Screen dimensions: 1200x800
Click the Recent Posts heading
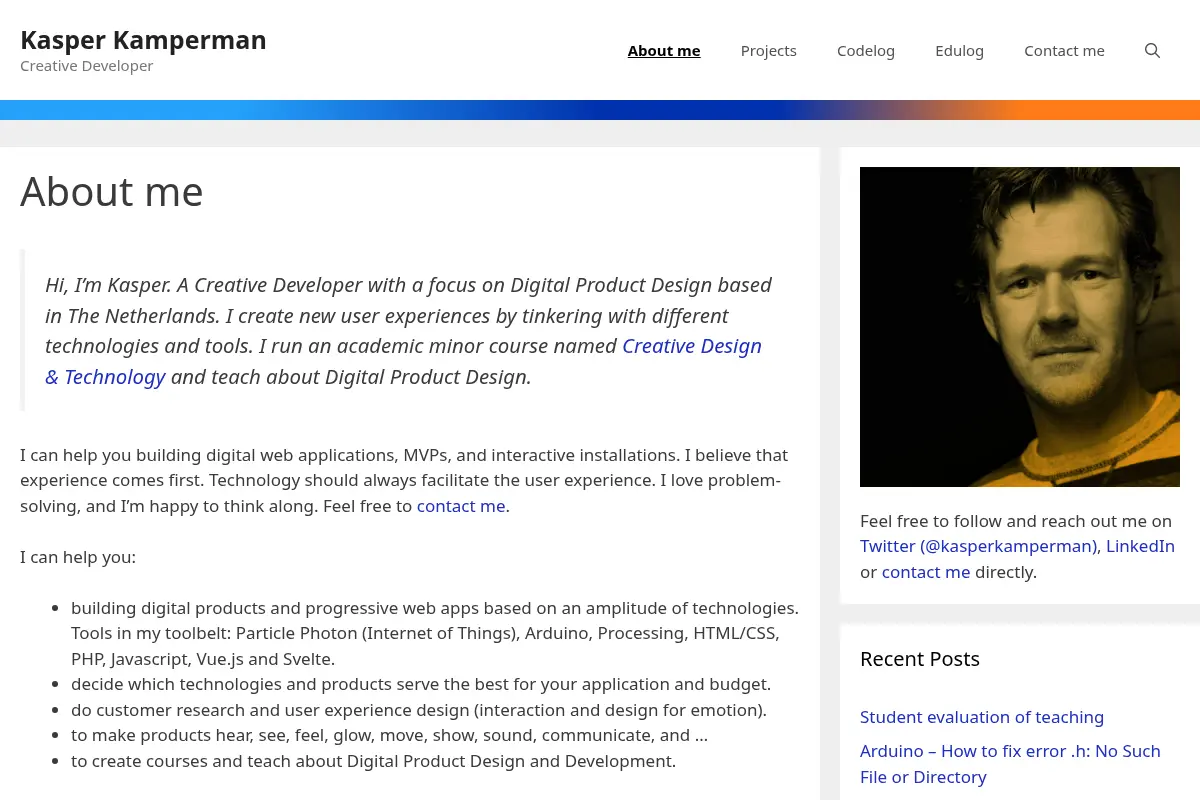920,659
